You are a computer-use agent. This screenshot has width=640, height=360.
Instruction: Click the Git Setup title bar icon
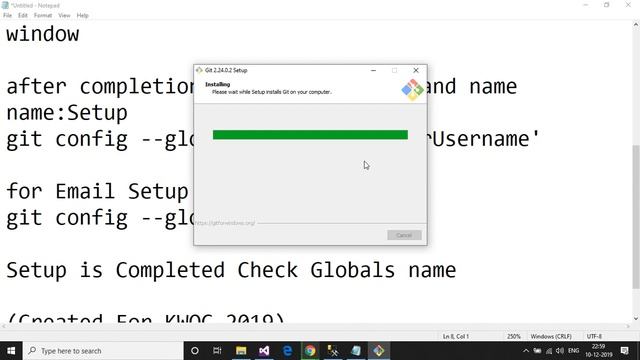[x=199, y=70]
